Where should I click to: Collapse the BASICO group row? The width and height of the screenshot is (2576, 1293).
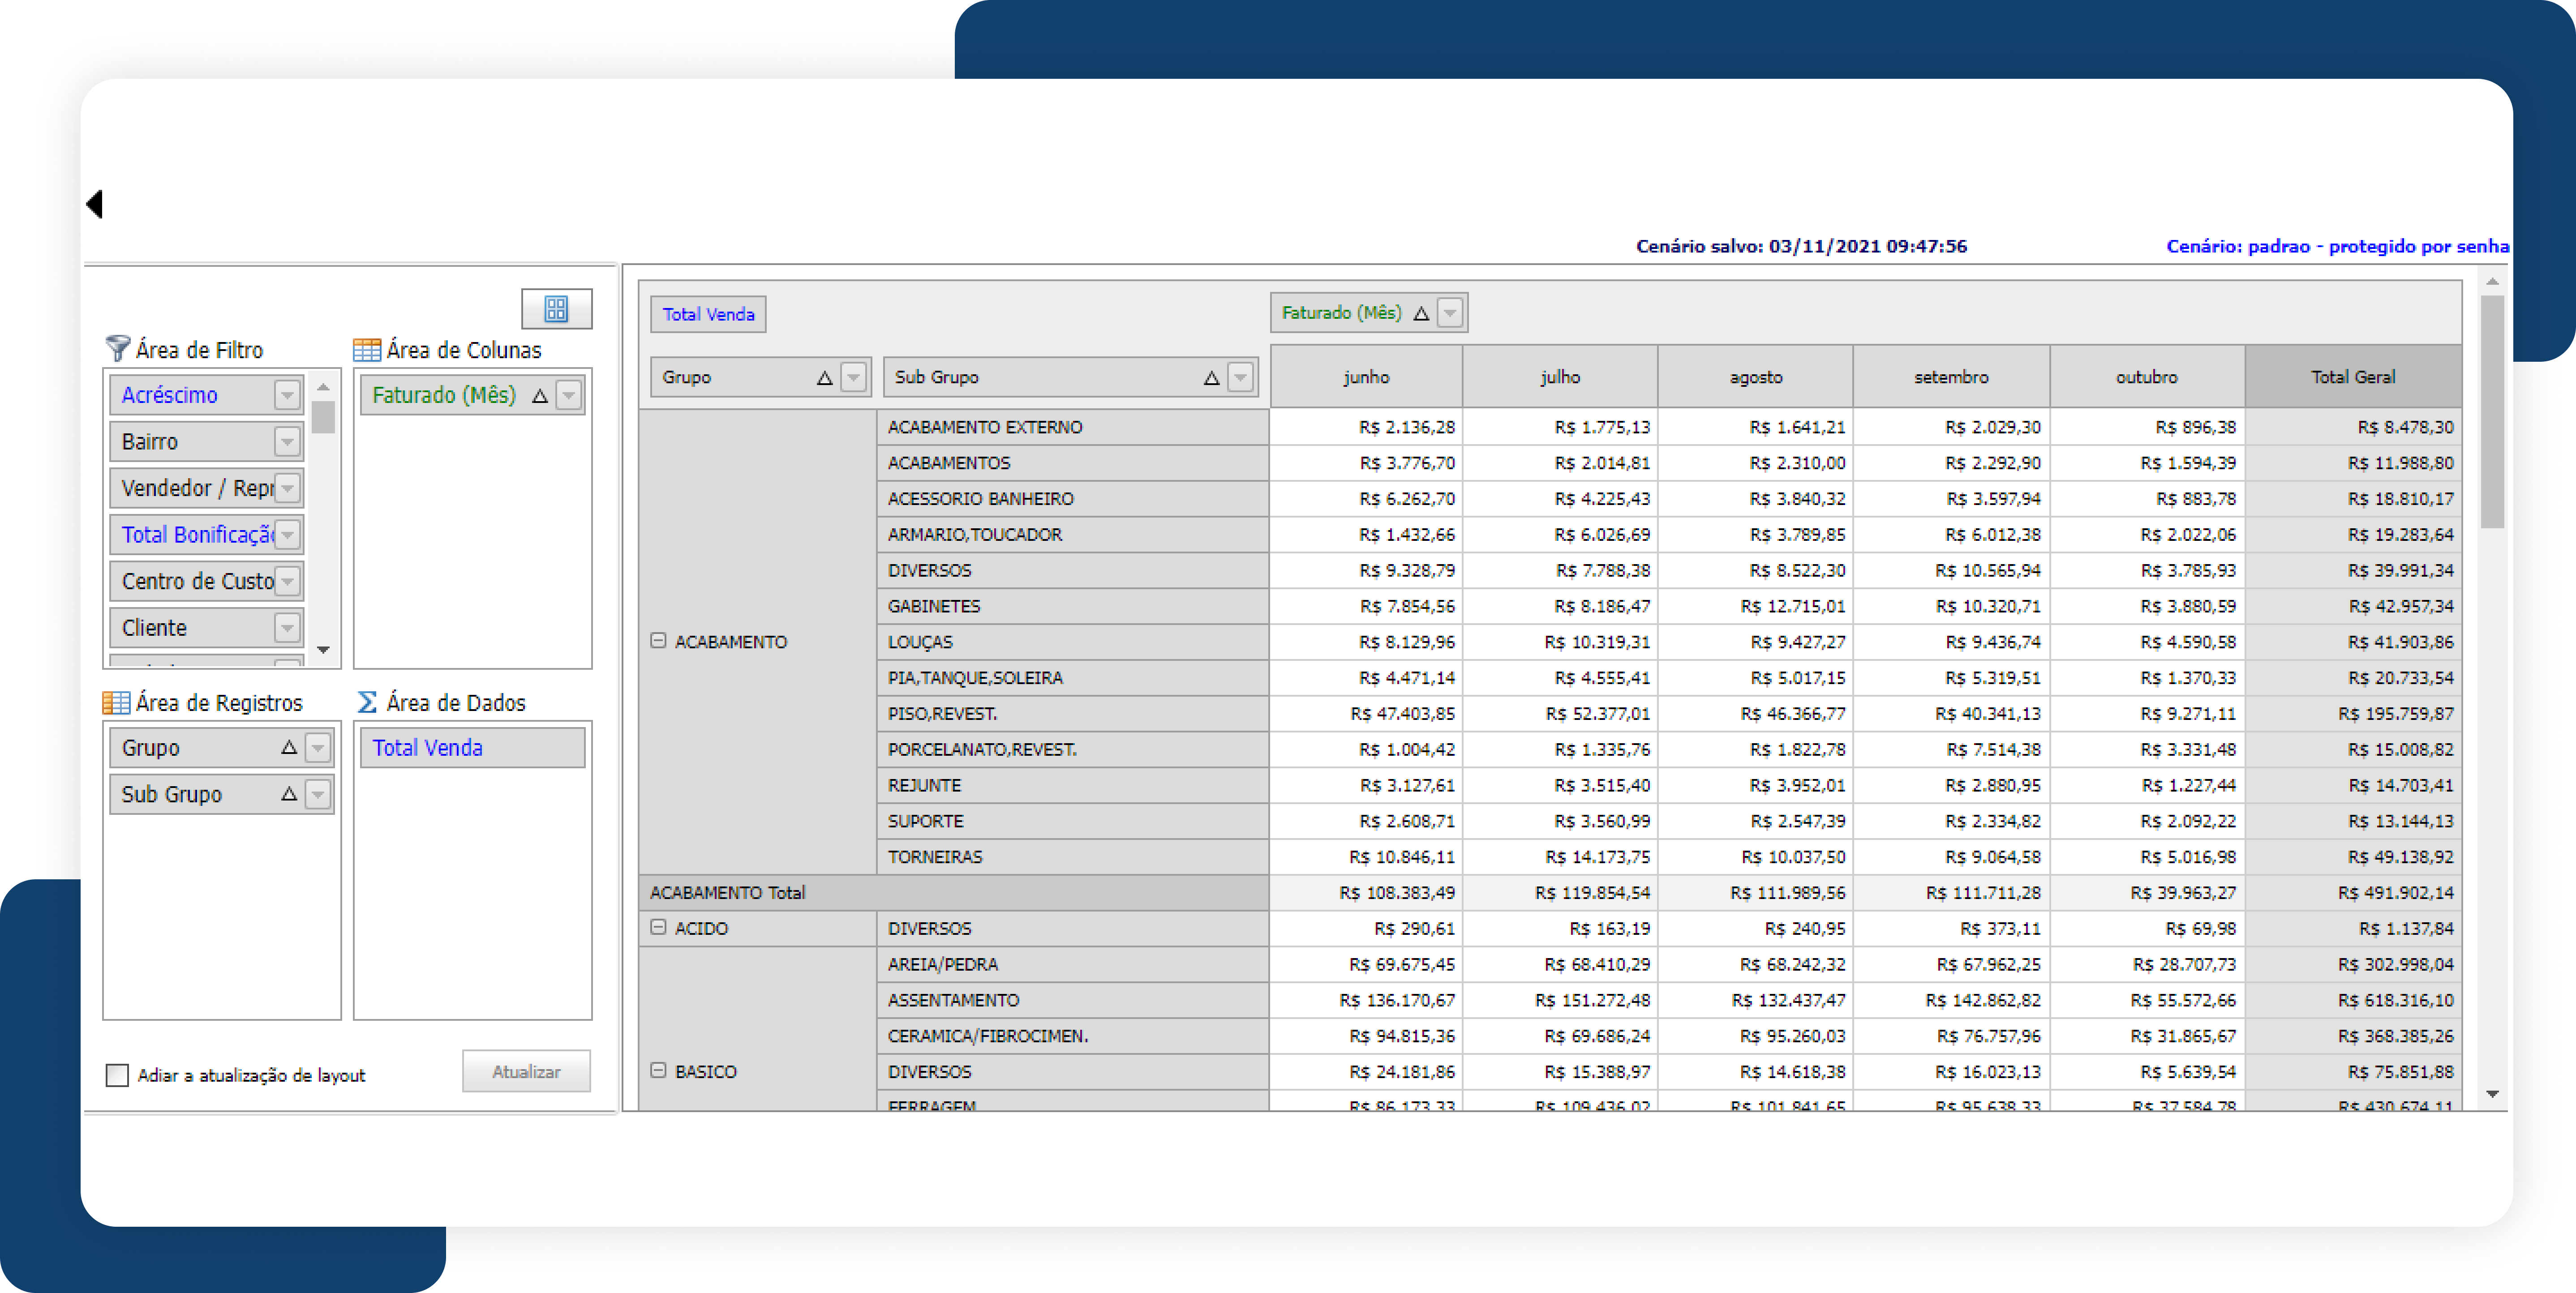[x=658, y=1071]
